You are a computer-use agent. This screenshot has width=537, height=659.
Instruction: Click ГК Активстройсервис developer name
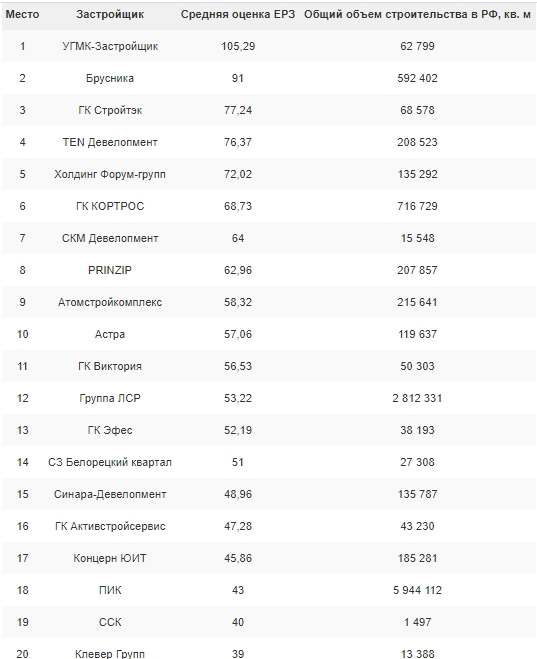110,526
